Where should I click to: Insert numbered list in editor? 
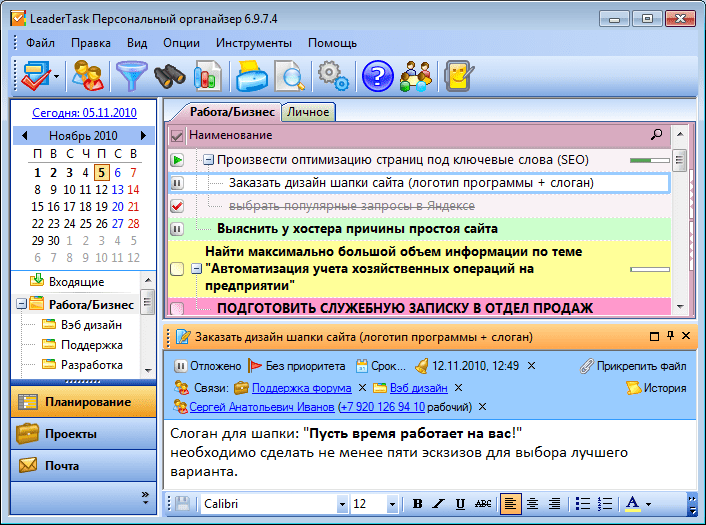click(x=605, y=503)
